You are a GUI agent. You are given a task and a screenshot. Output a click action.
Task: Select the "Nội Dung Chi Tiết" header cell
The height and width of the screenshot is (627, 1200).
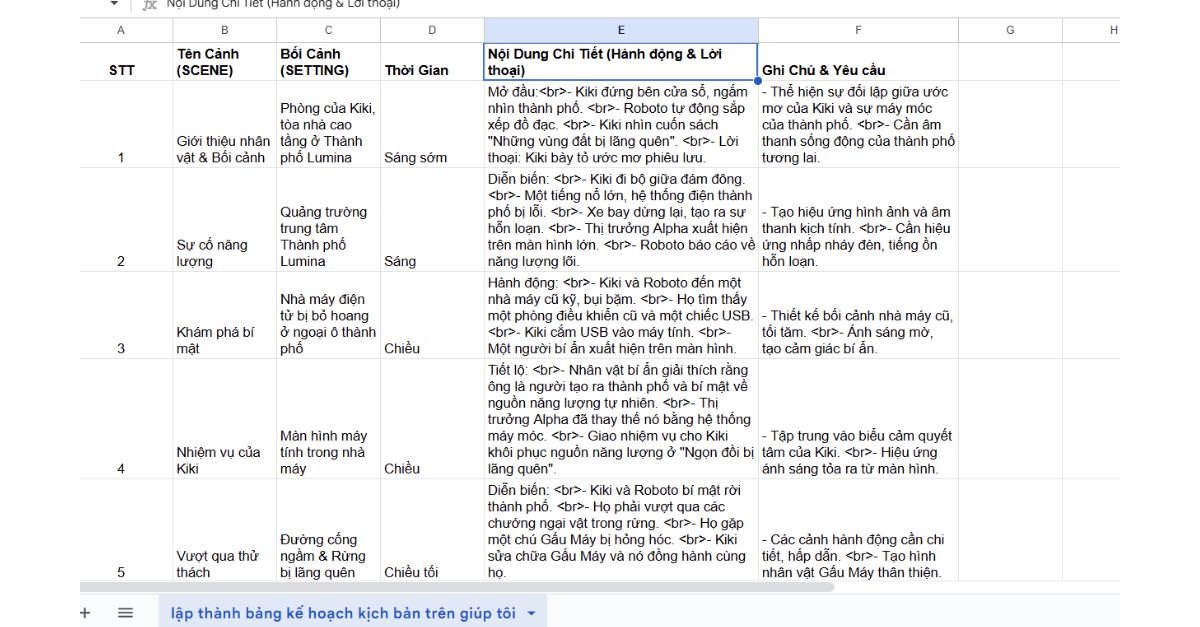(621, 62)
